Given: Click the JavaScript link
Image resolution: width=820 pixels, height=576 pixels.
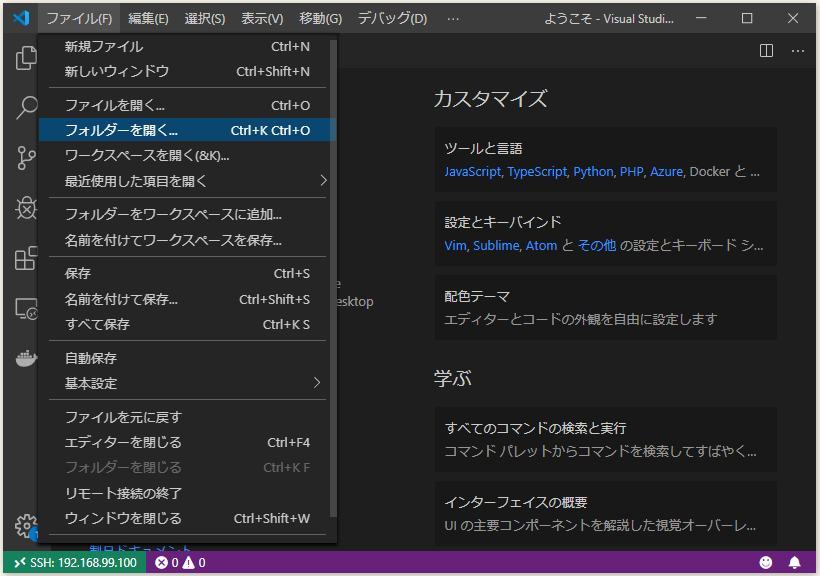Looking at the screenshot, I should coord(473,172).
